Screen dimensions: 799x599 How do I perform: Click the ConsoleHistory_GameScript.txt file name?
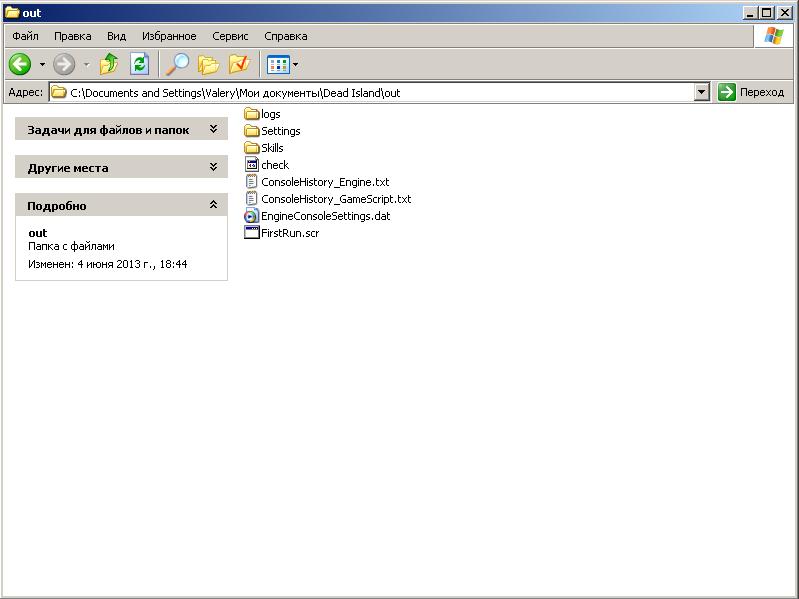(x=336, y=199)
